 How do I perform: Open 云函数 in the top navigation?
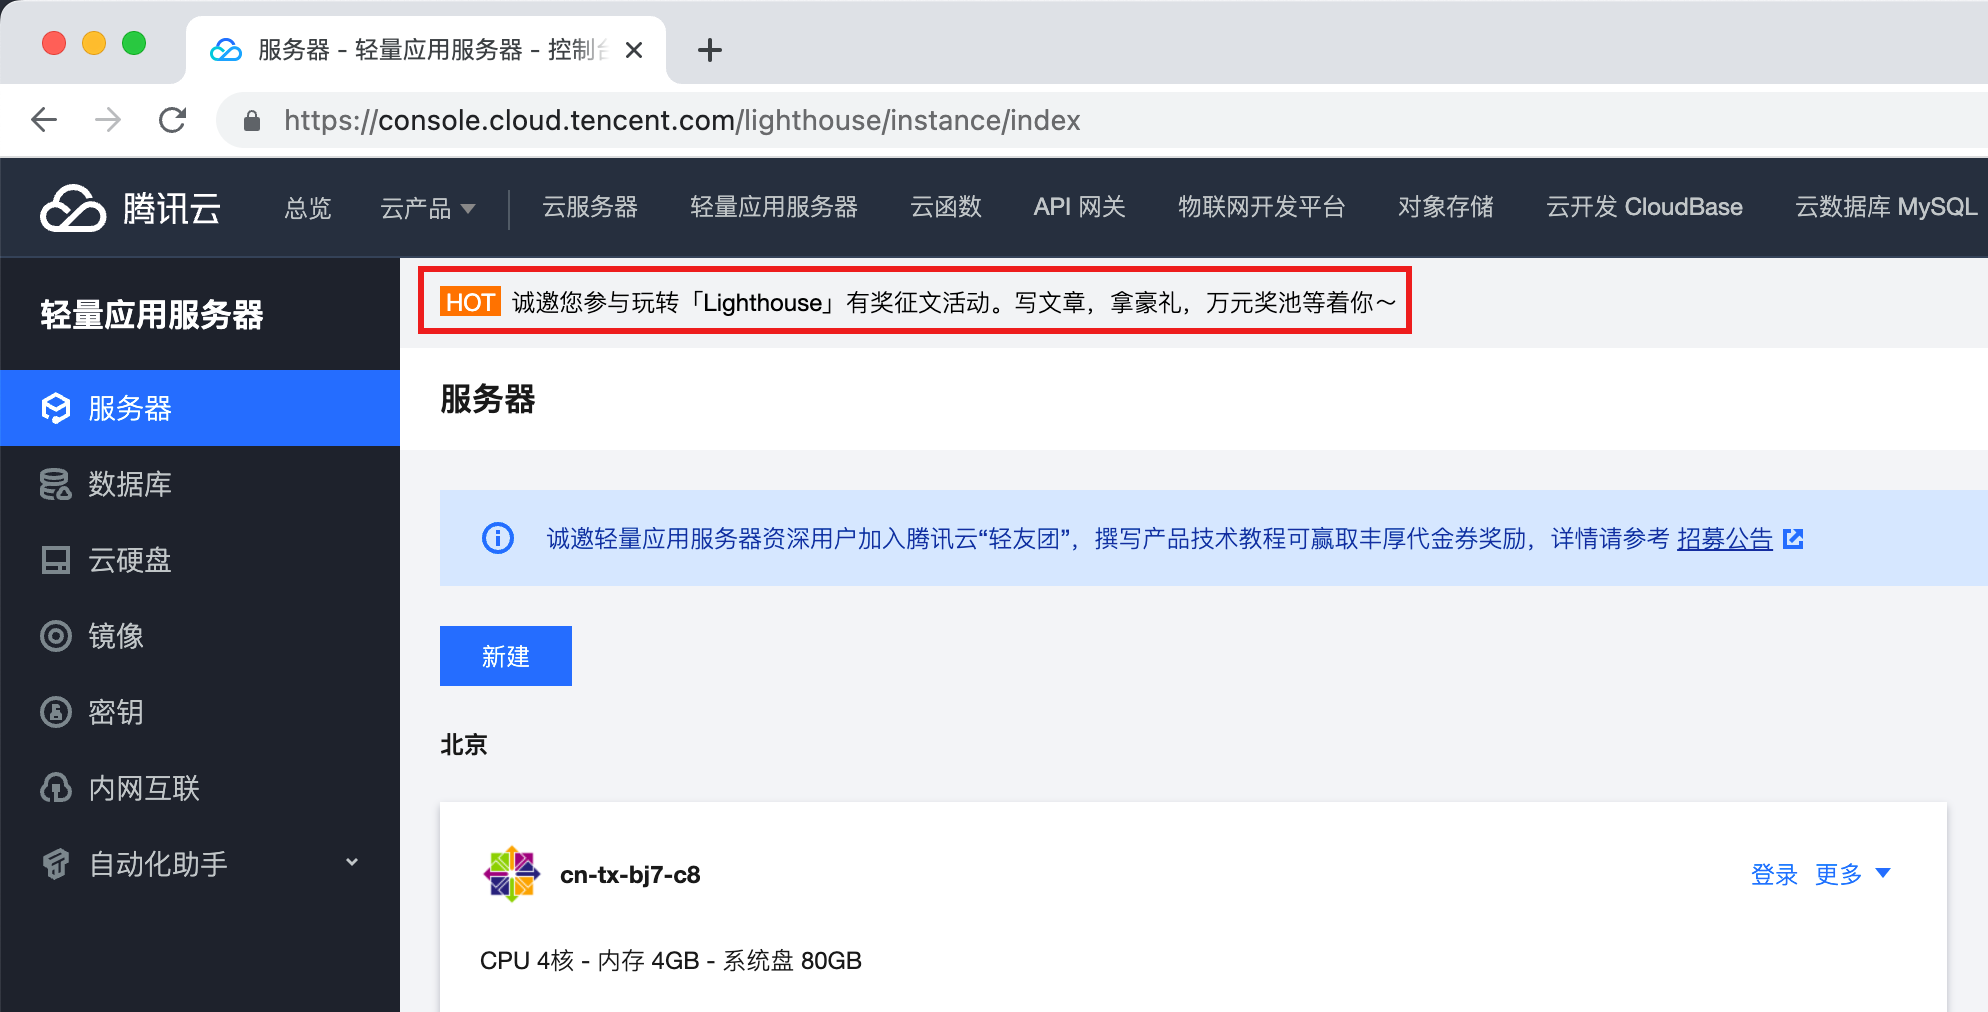[946, 207]
